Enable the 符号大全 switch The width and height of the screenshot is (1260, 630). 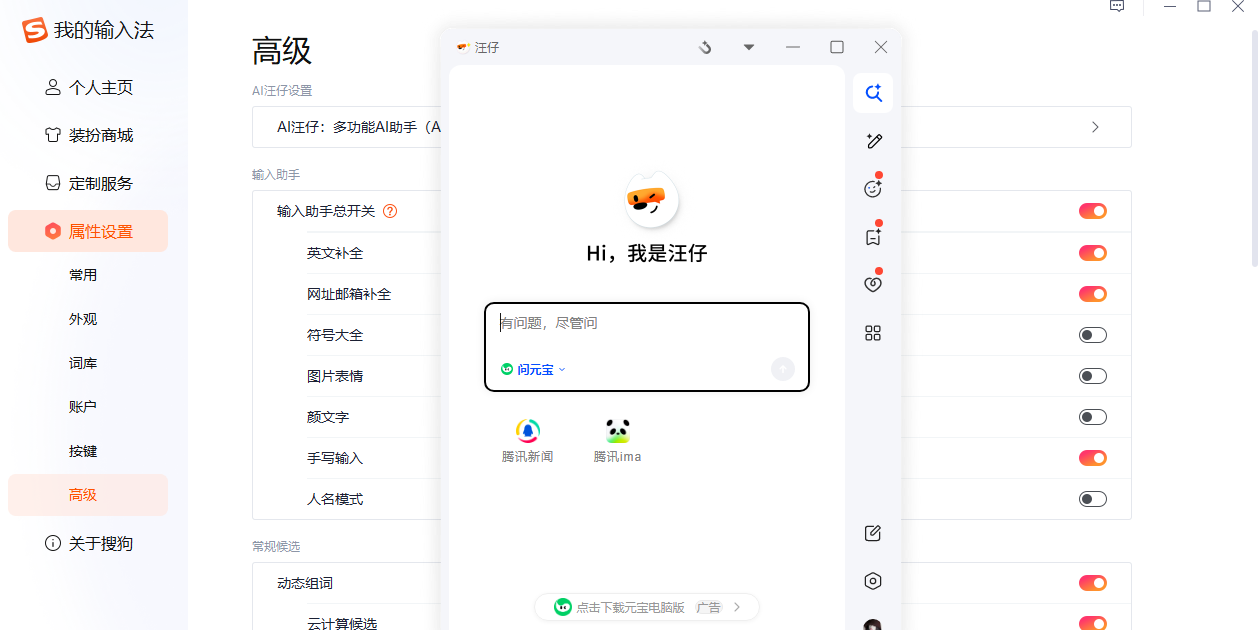pyautogui.click(x=1093, y=335)
